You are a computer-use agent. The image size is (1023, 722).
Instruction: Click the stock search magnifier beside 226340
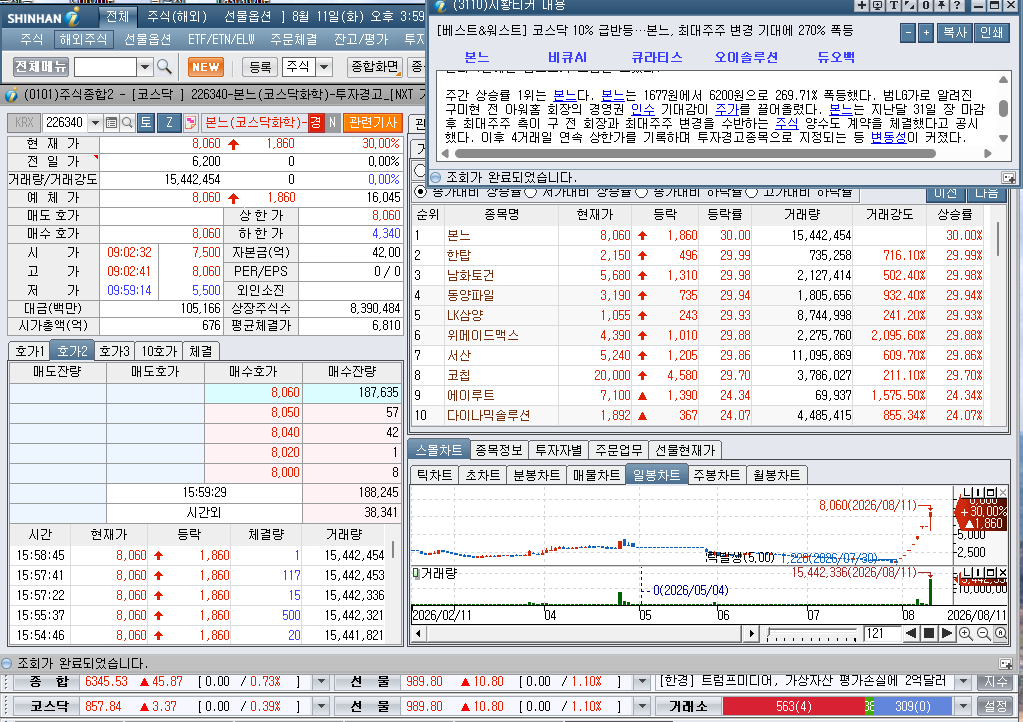[127, 123]
